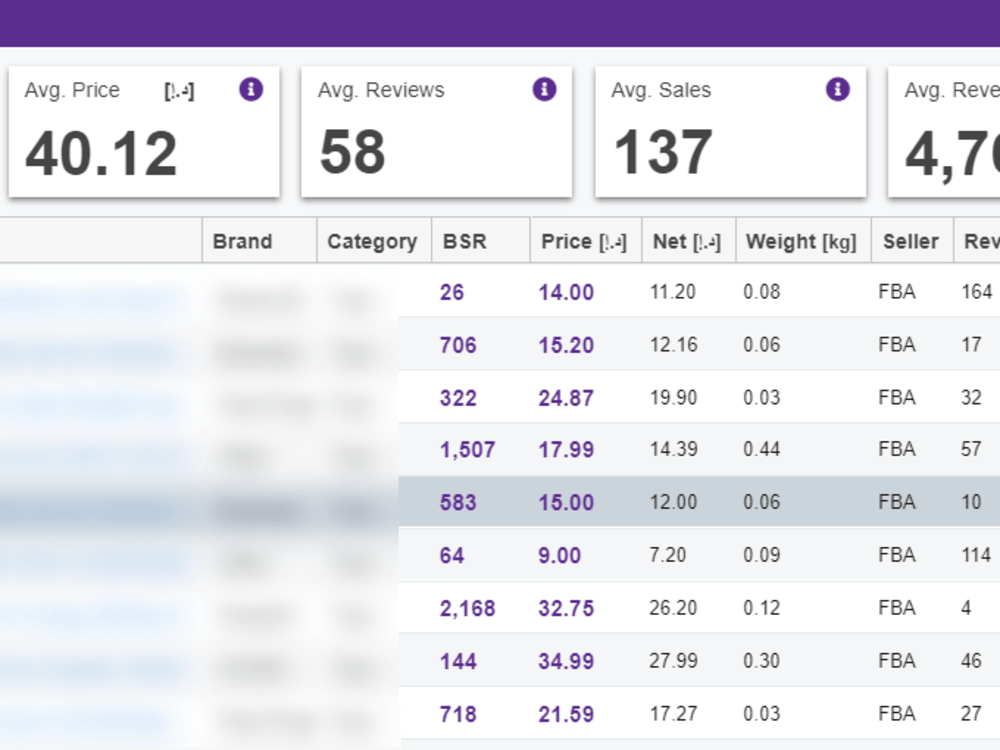
Task: Click FBA seller in the 26 BSR row
Action: pyautogui.click(x=897, y=291)
